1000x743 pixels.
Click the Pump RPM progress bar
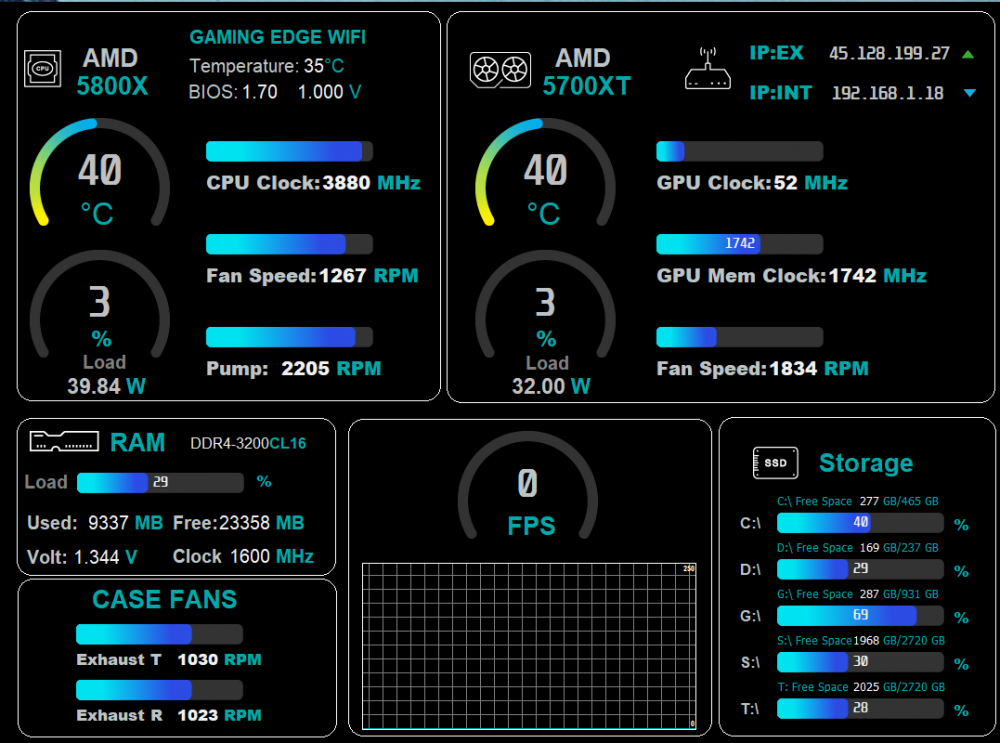289,337
